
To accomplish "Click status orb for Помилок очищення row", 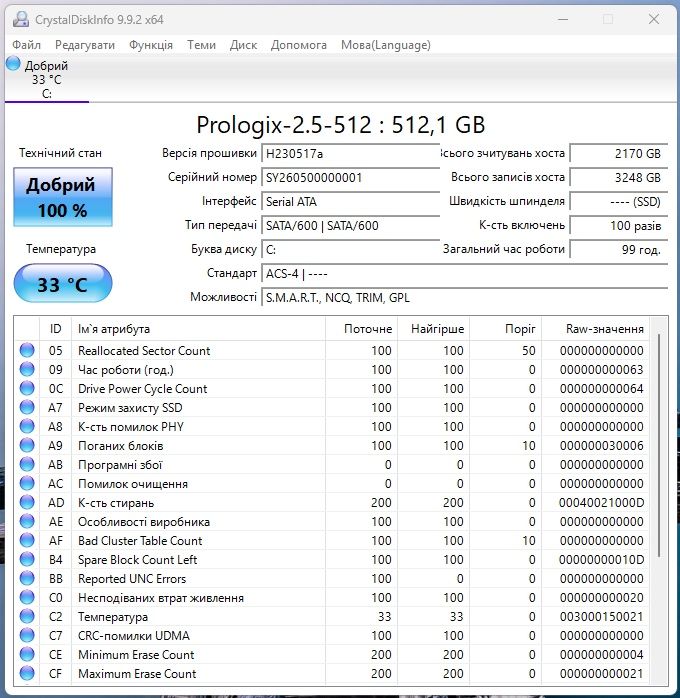I will click(x=27, y=483).
